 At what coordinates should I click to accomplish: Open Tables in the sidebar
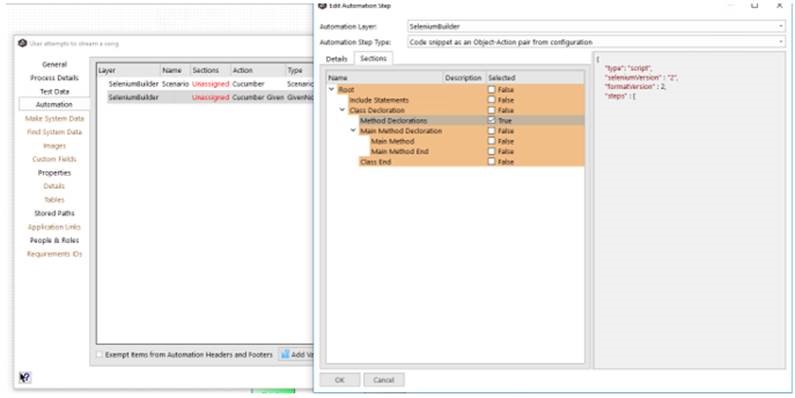tap(54, 200)
